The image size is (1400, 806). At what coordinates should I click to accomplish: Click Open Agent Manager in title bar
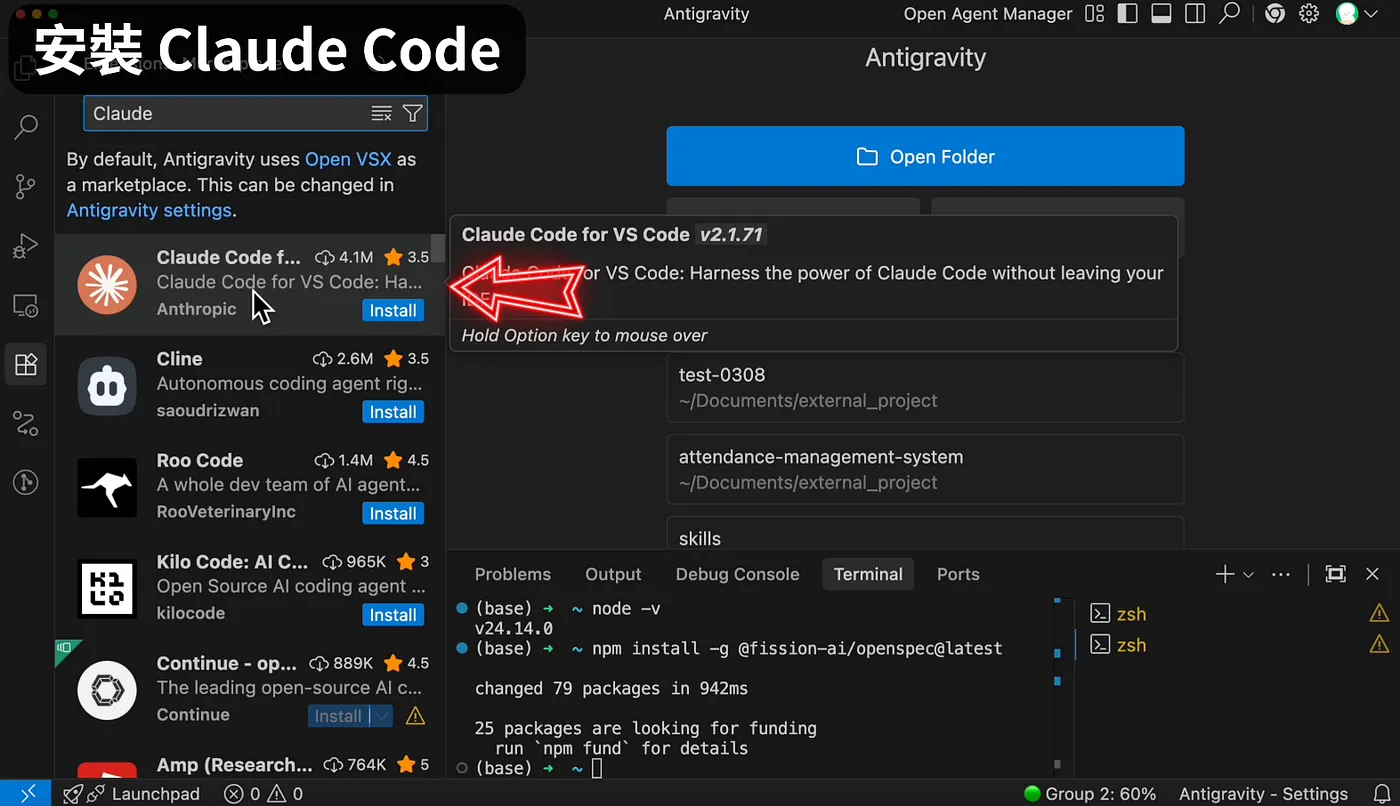point(988,14)
